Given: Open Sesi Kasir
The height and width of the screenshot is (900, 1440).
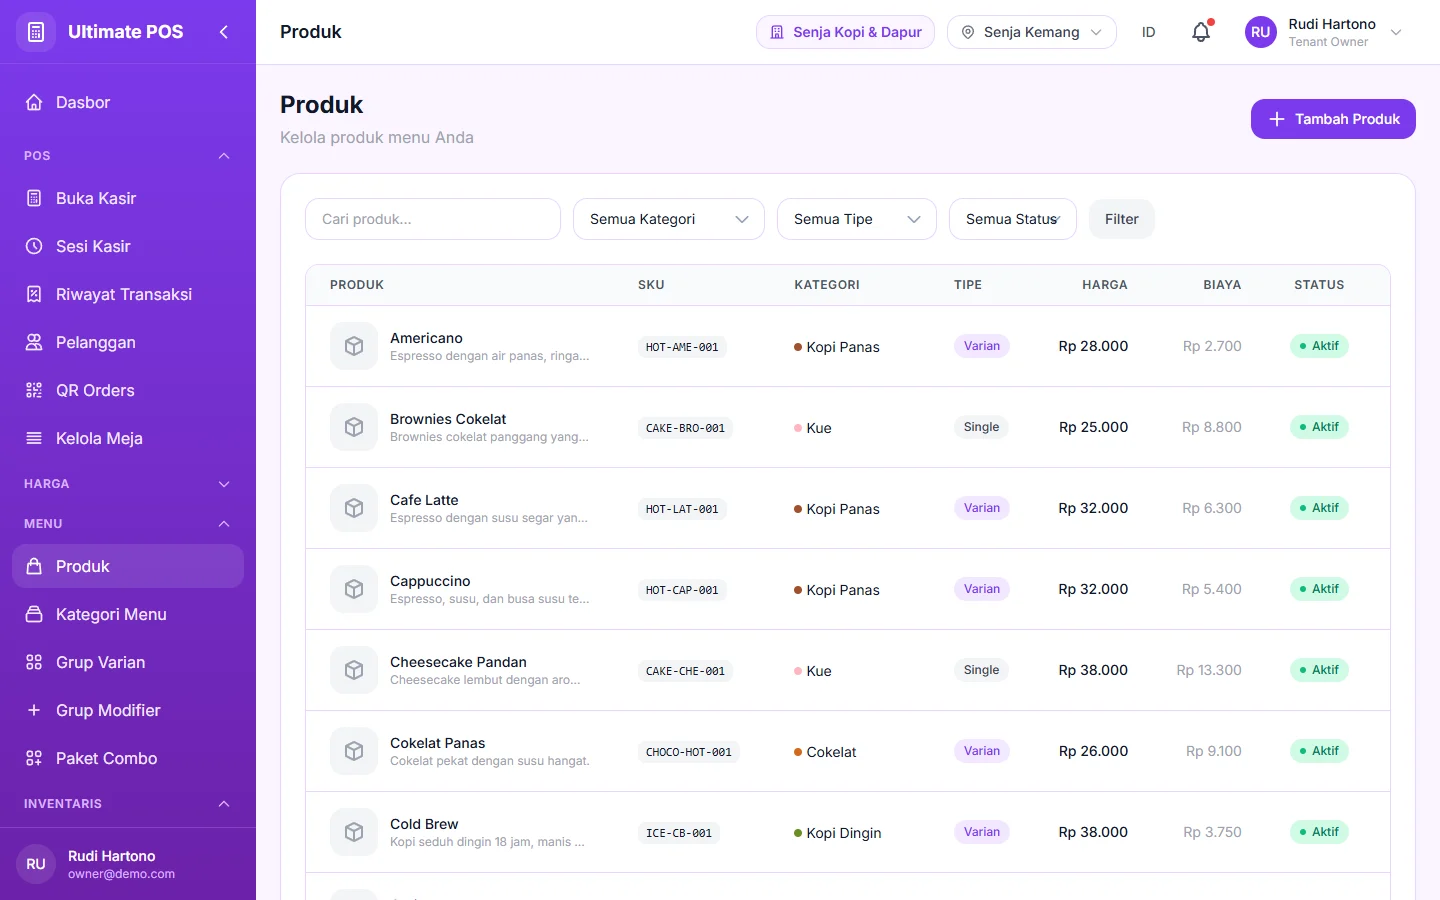Looking at the screenshot, I should tap(128, 246).
